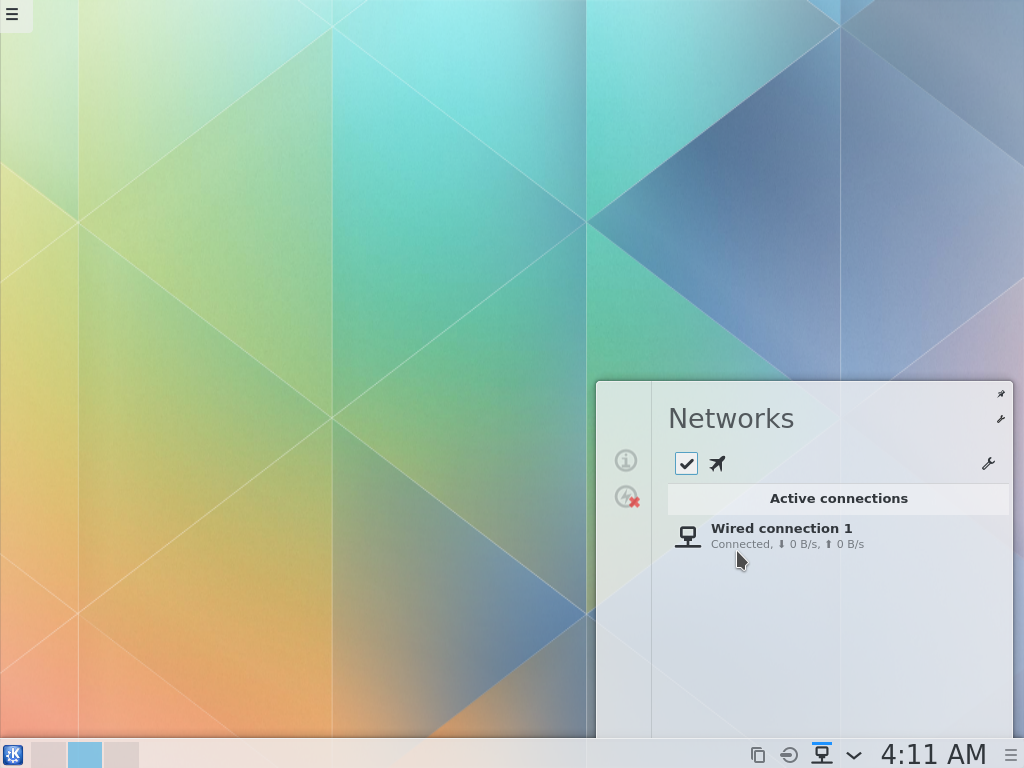Image resolution: width=1024 pixels, height=768 pixels.
Task: Click the Active connections section header
Action: (838, 498)
